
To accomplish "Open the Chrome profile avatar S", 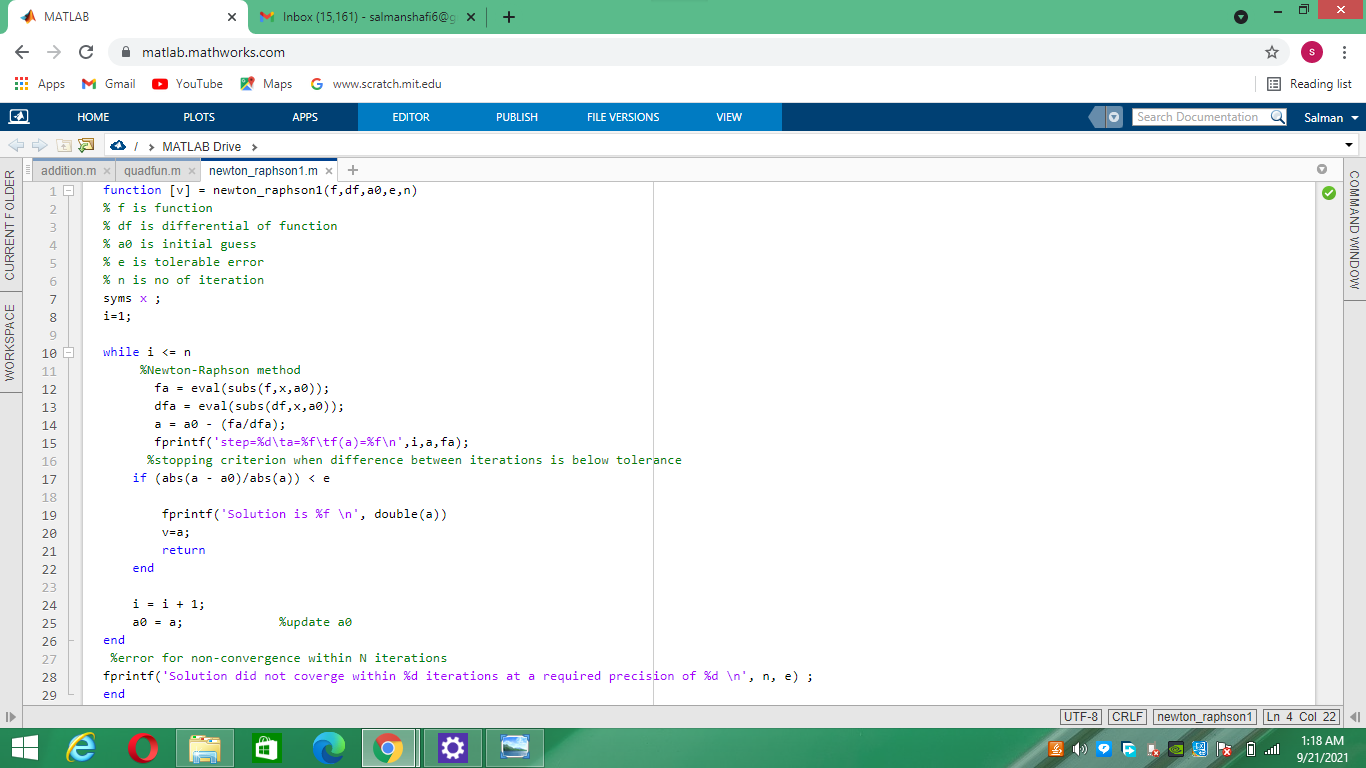I will point(1312,52).
